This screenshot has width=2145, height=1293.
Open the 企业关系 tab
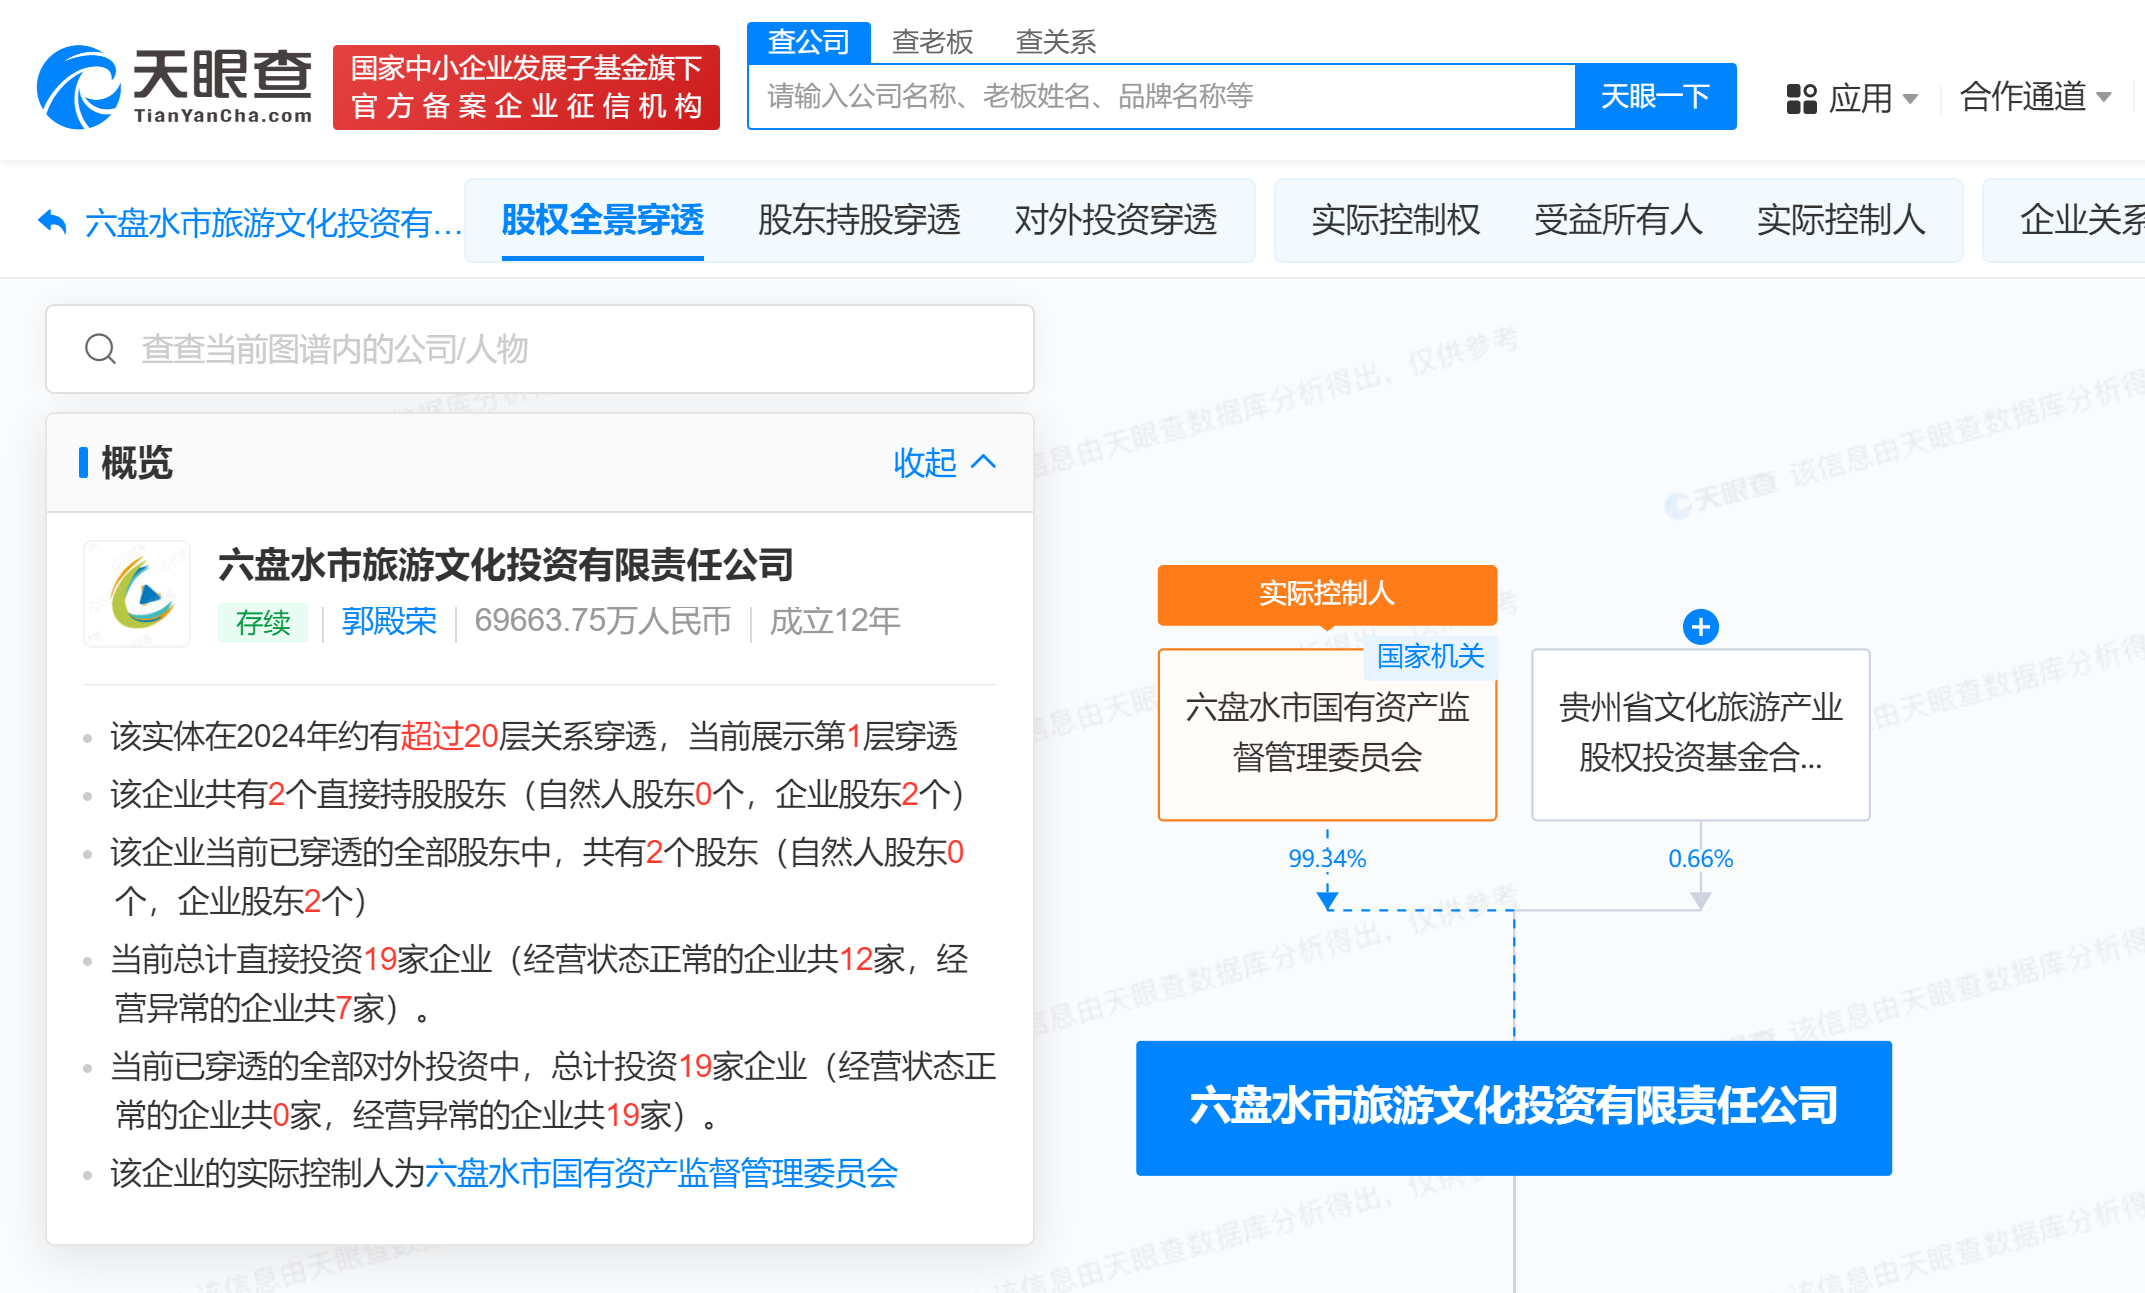pyautogui.click(x=2082, y=220)
